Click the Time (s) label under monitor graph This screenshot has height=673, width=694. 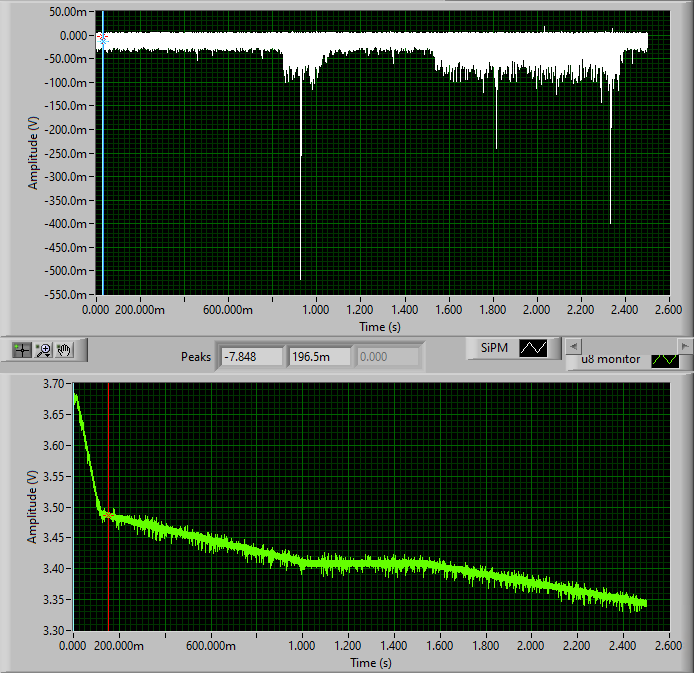371,662
